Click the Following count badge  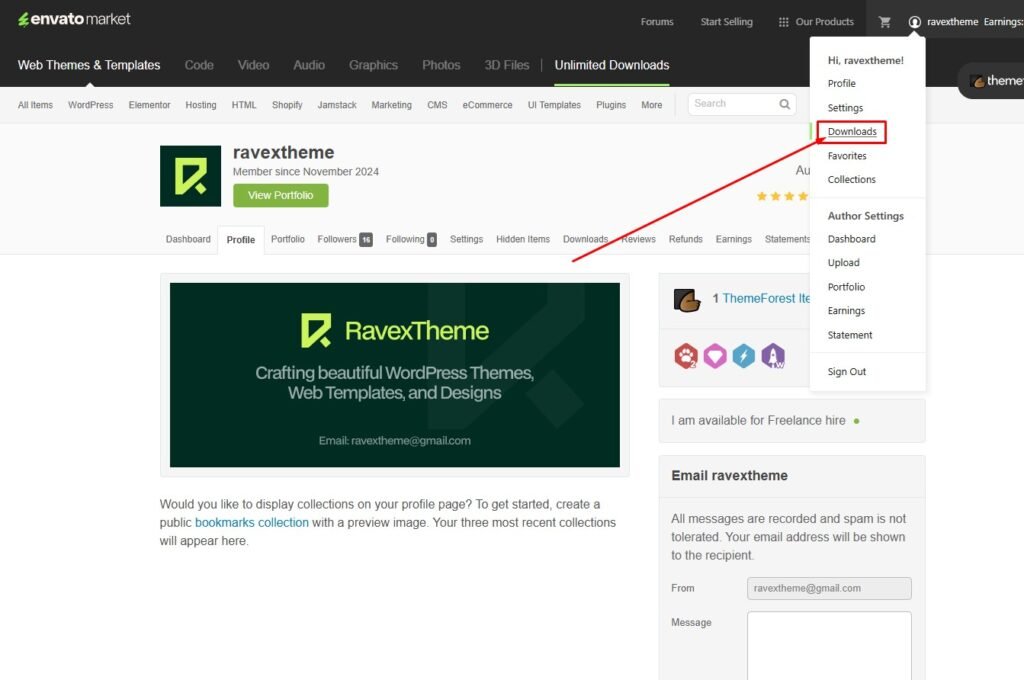click(432, 240)
